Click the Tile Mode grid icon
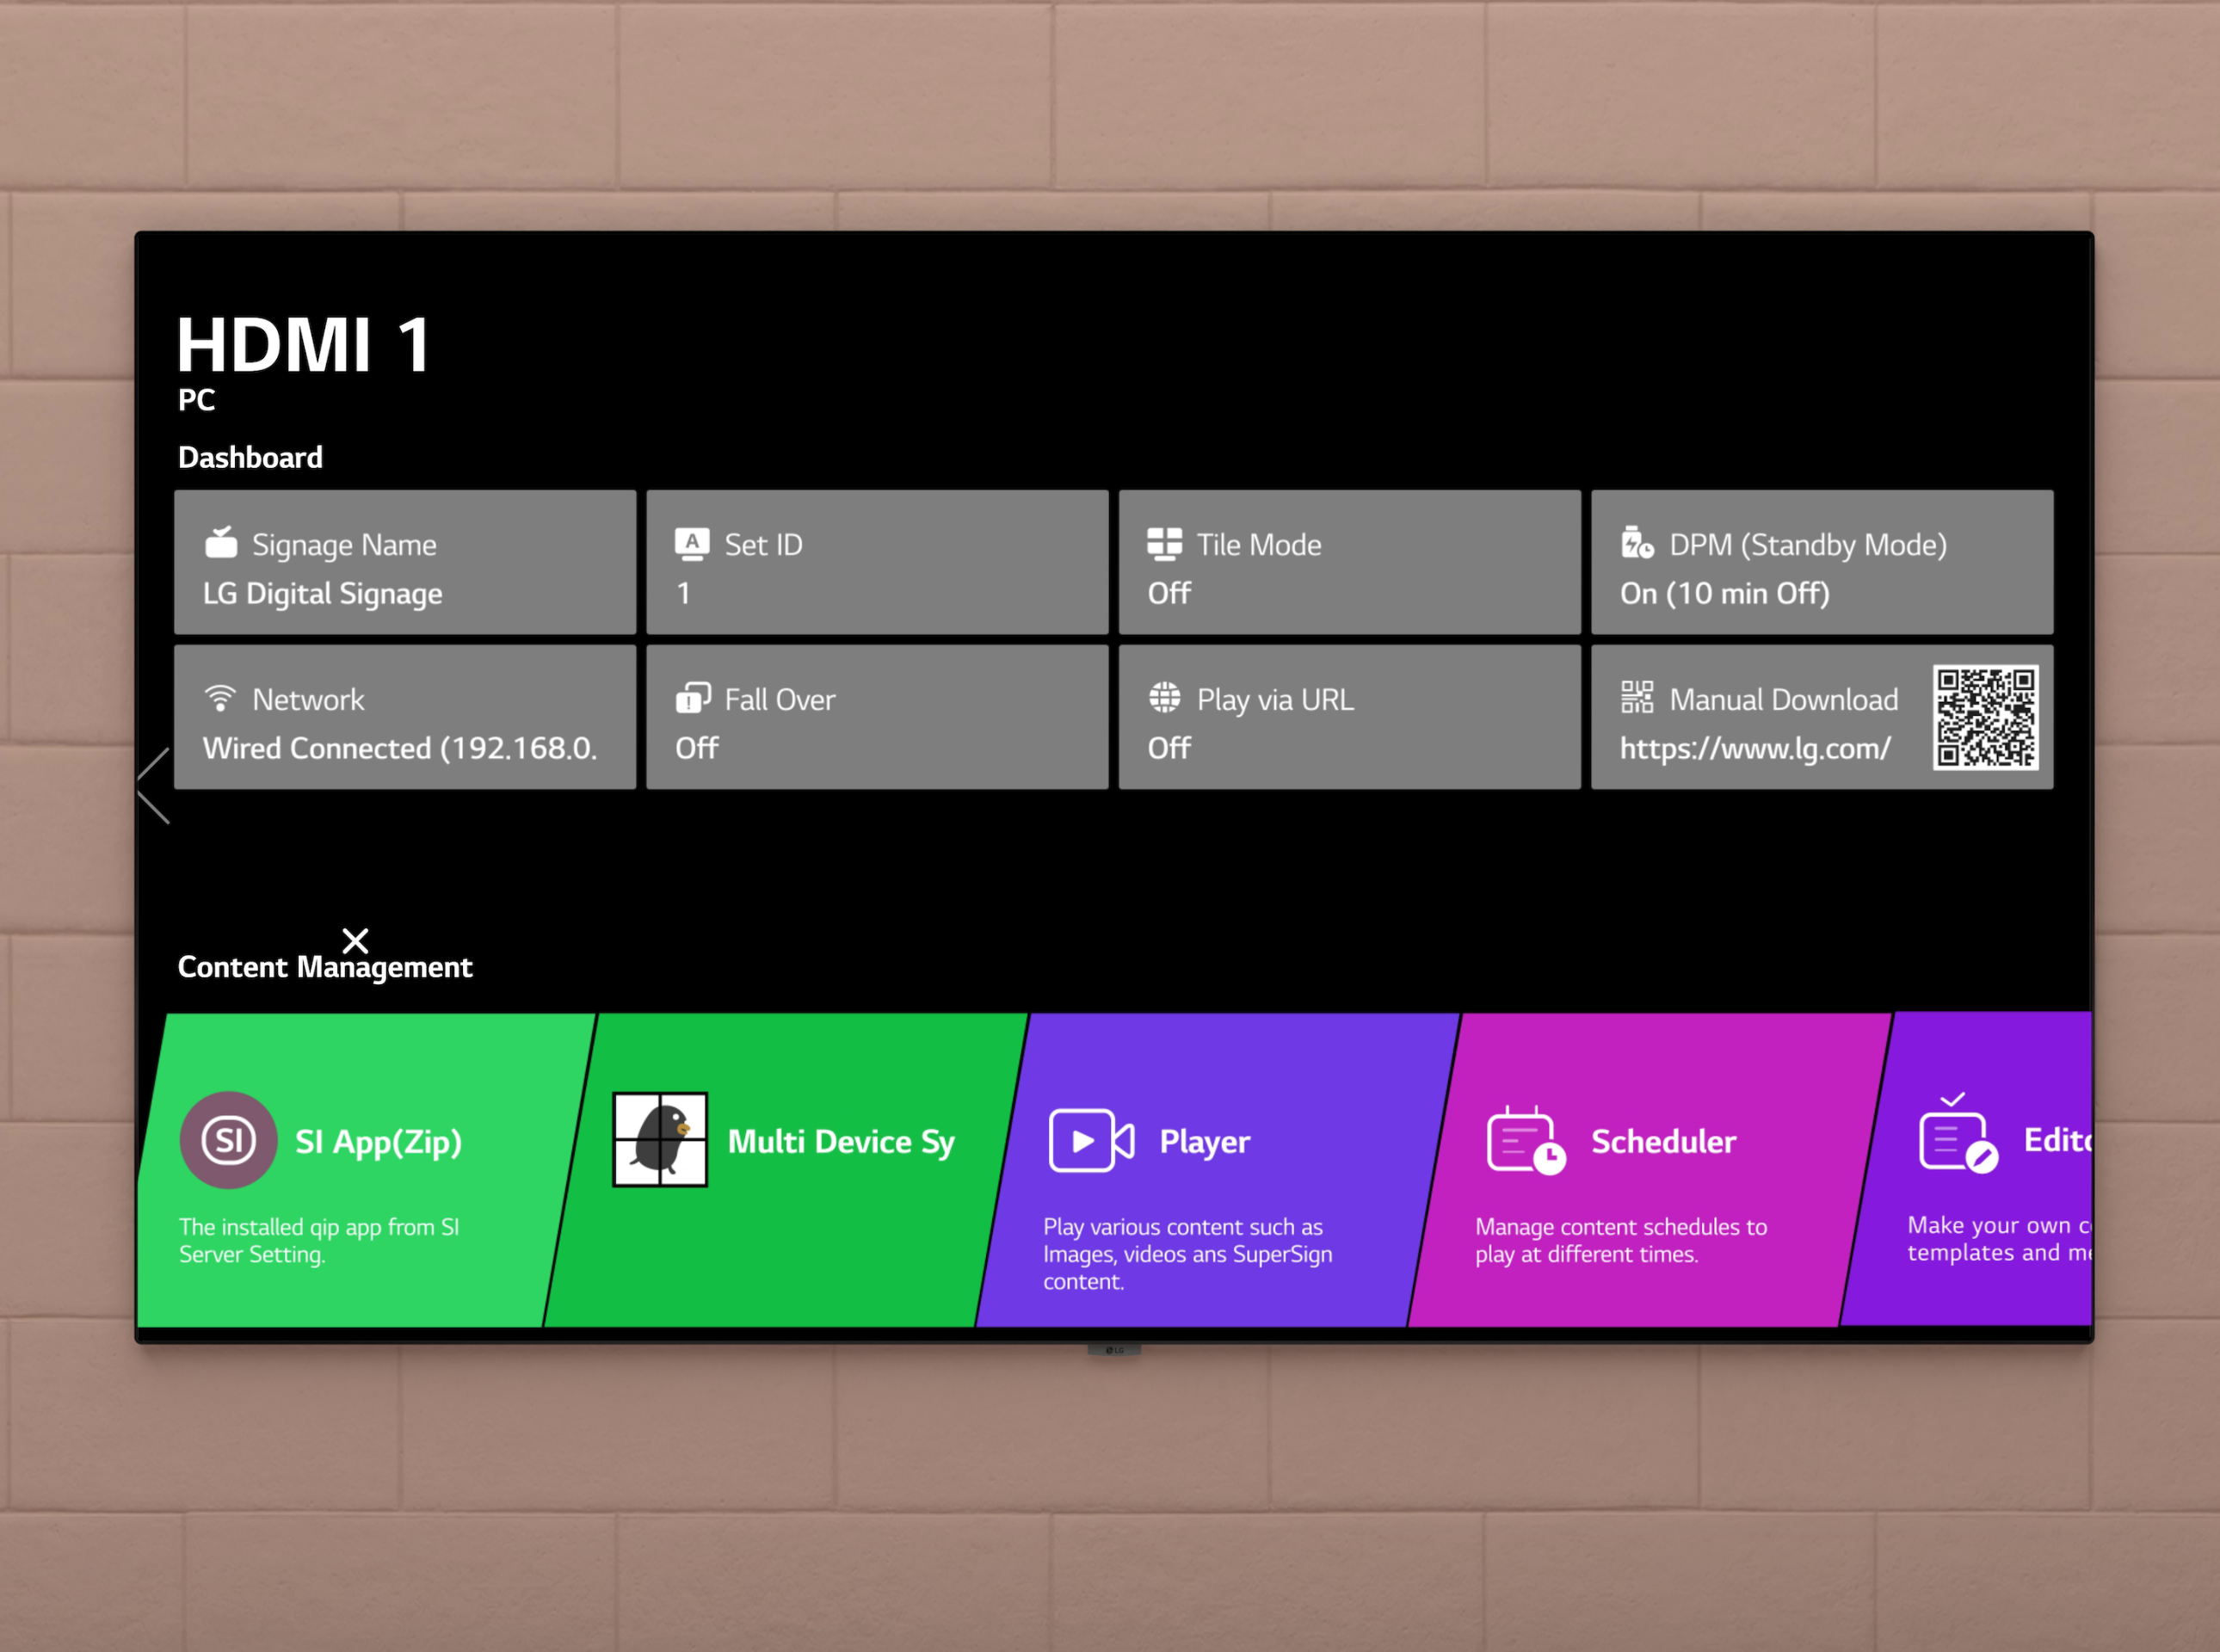2220x1652 pixels. point(1164,543)
